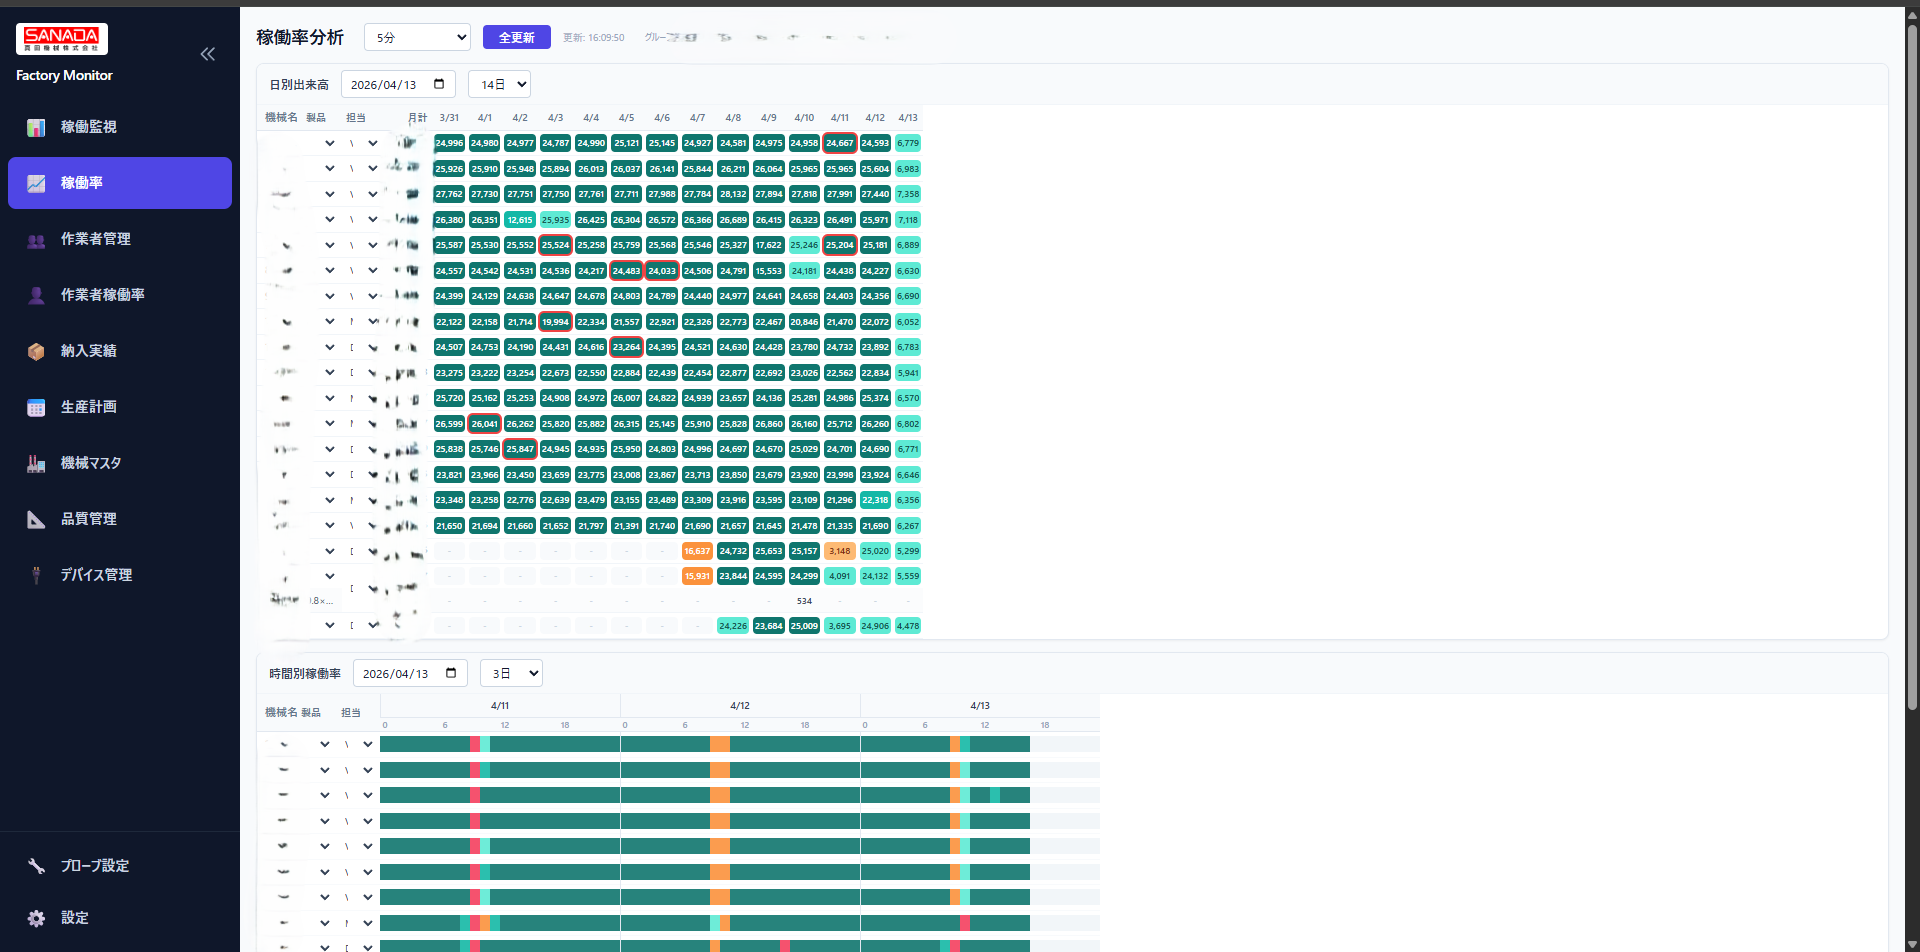Screen dimensions: 1920x952
Task: Open the 5分 interval dropdown
Action: click(417, 37)
